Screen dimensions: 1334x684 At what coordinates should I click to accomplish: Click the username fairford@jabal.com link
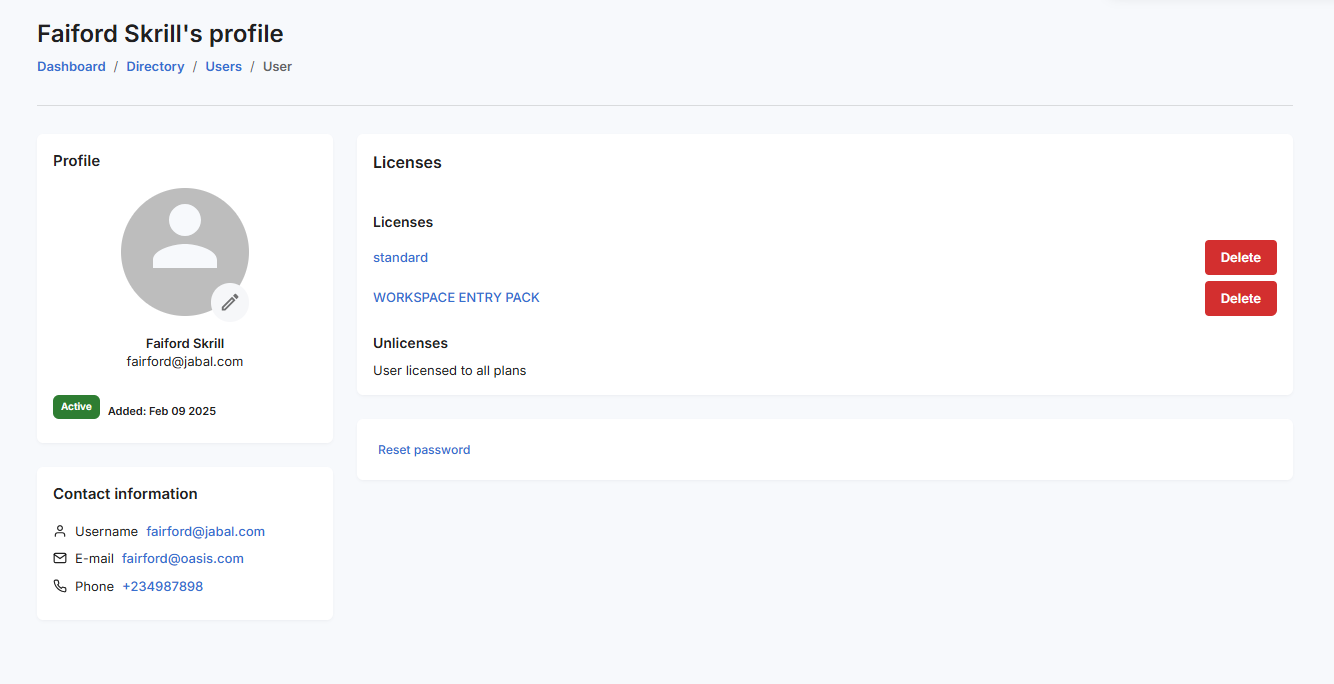[205, 531]
